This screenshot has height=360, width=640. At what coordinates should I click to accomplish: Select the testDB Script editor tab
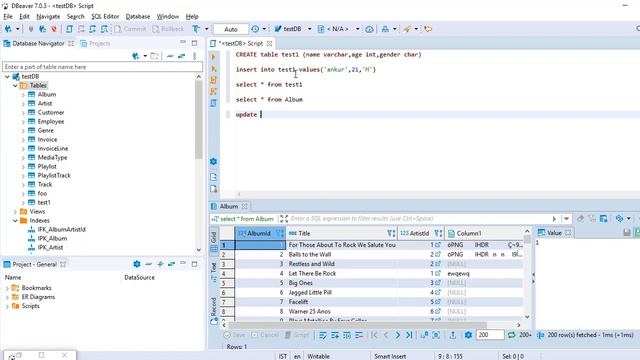click(x=241, y=43)
